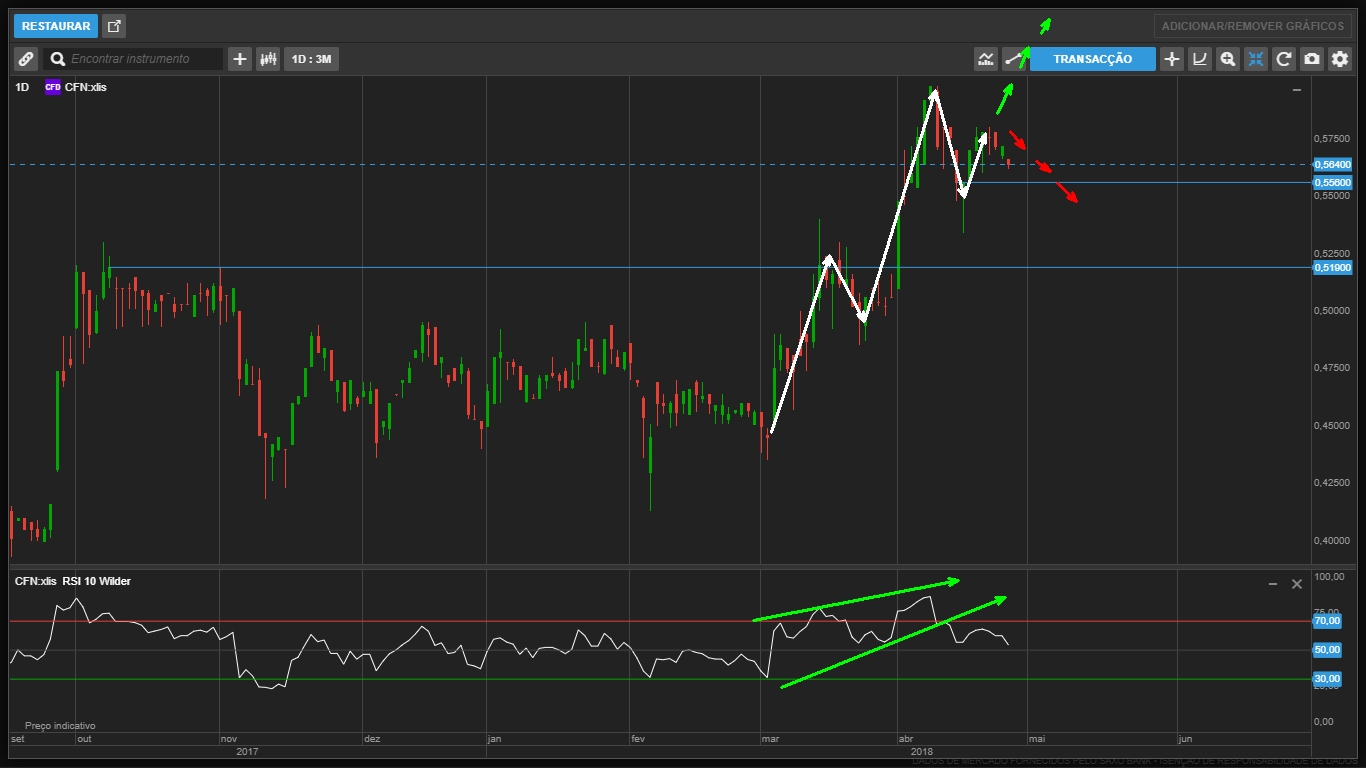Viewport: 1366px width, 768px height.
Task: Click the TRANSACÇÃO button
Action: 1092,59
